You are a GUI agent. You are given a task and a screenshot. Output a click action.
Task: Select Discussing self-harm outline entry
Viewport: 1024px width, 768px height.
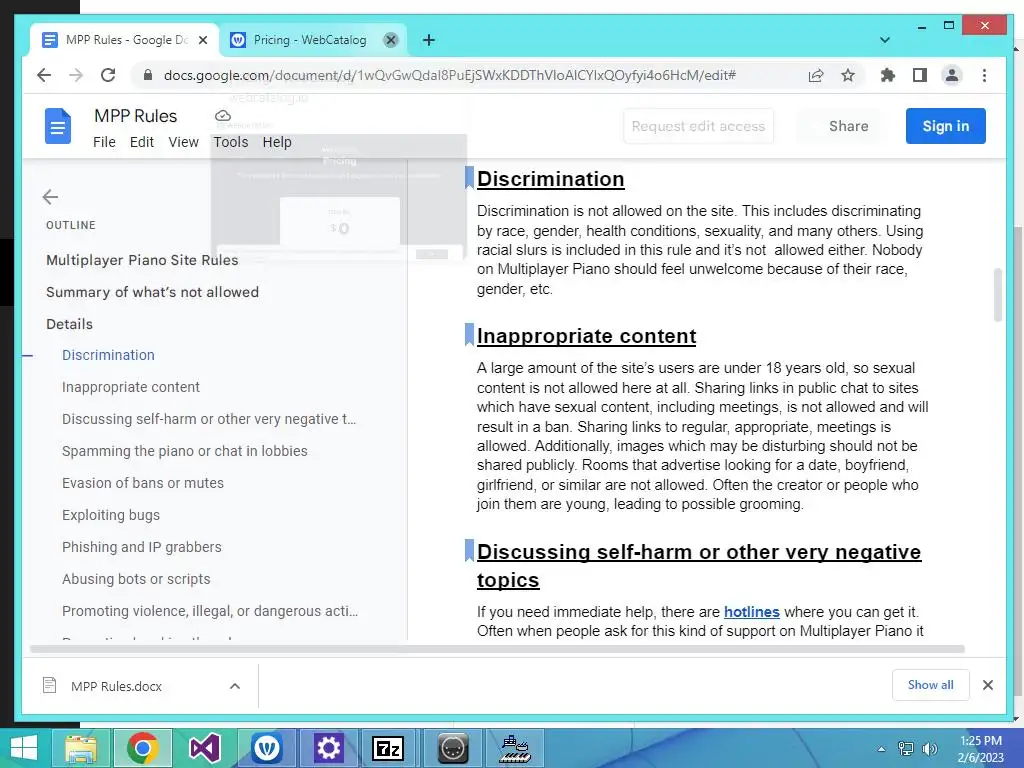pos(209,419)
